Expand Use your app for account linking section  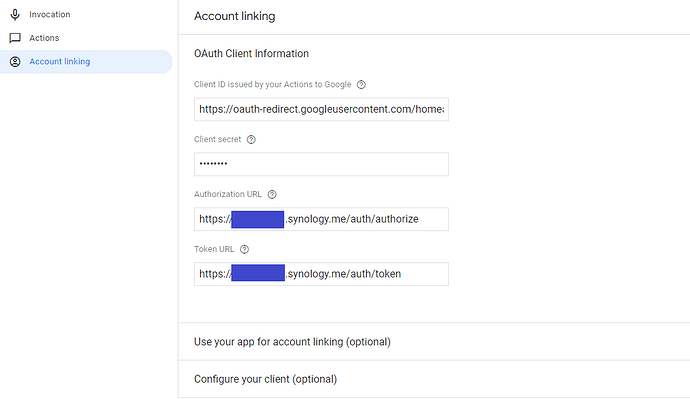tap(434, 342)
